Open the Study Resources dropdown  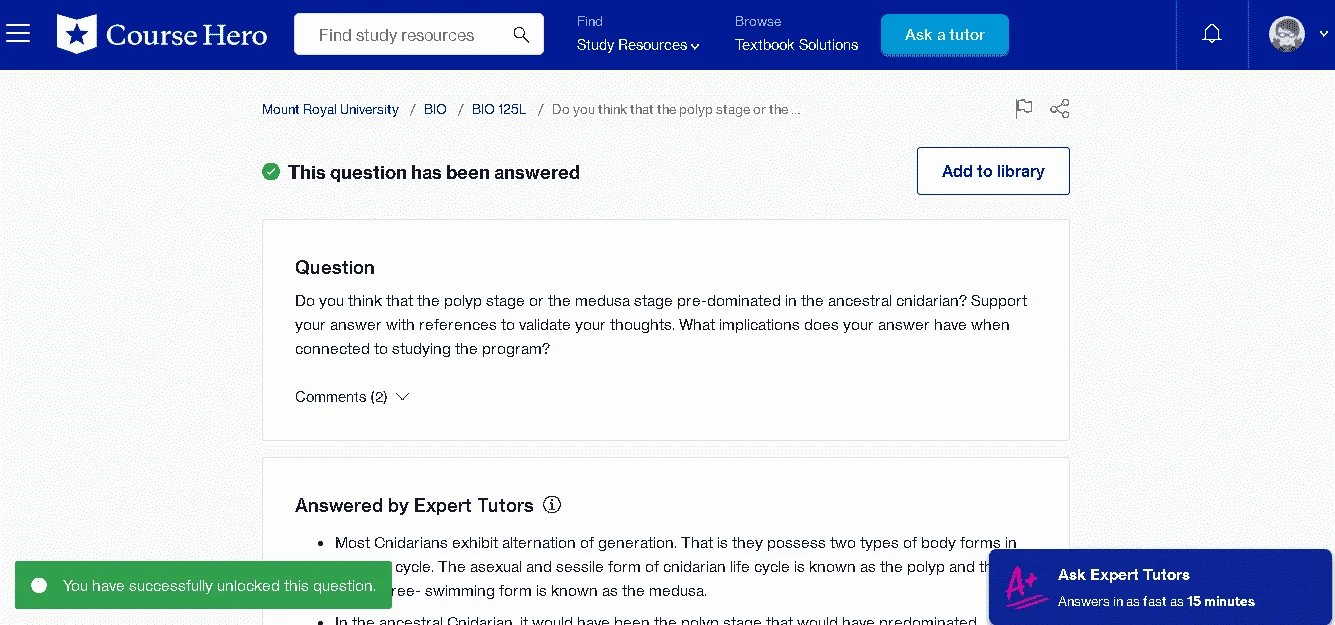tap(638, 45)
